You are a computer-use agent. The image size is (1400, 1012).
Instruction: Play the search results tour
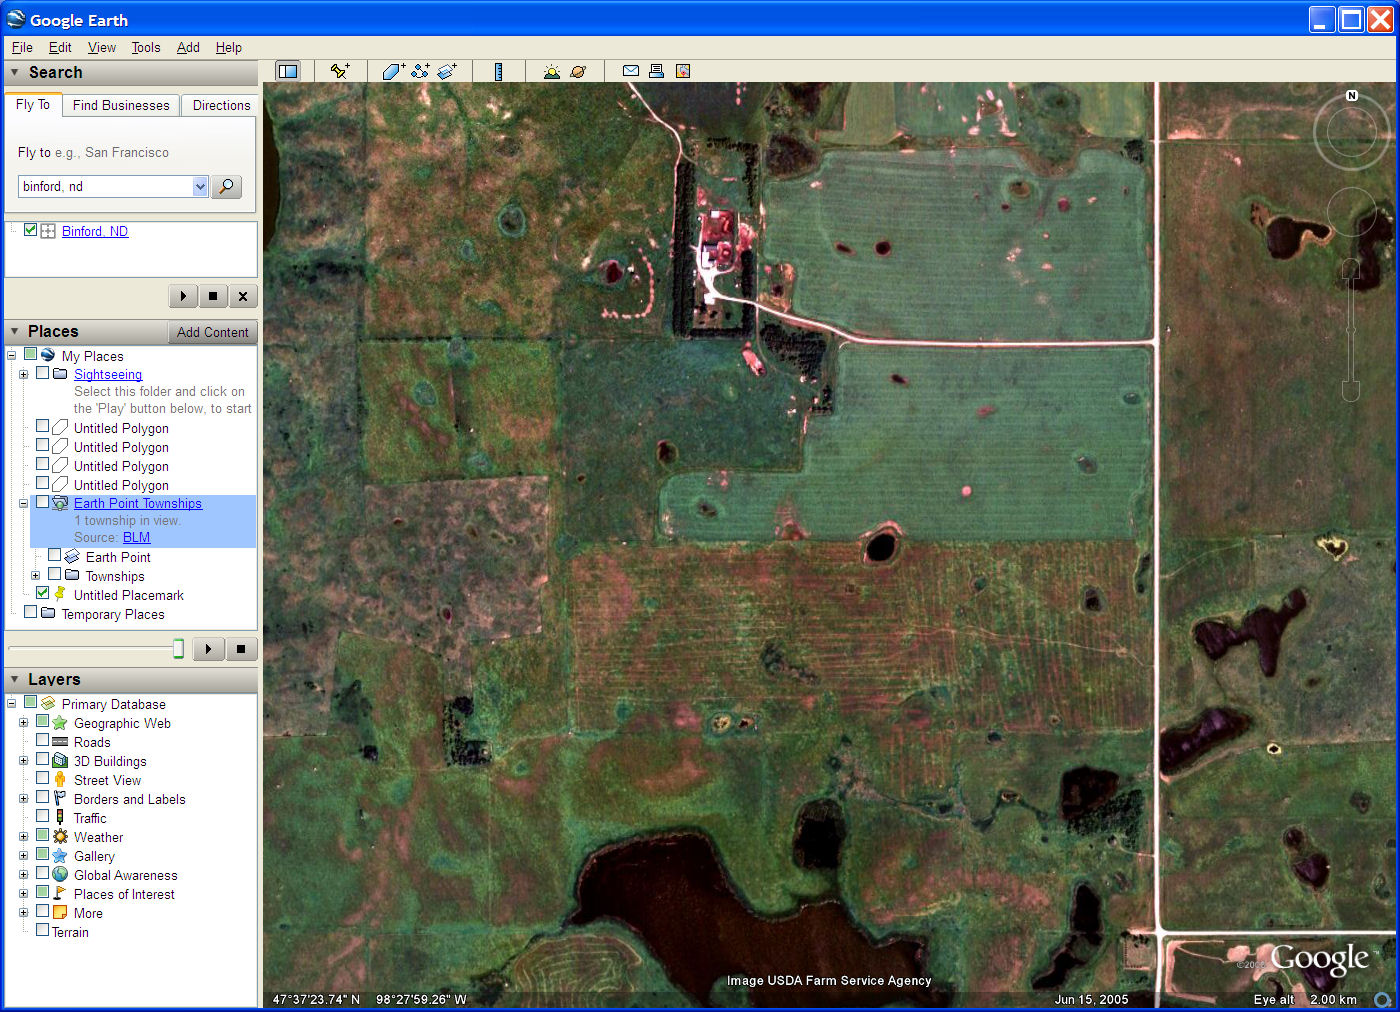183,296
